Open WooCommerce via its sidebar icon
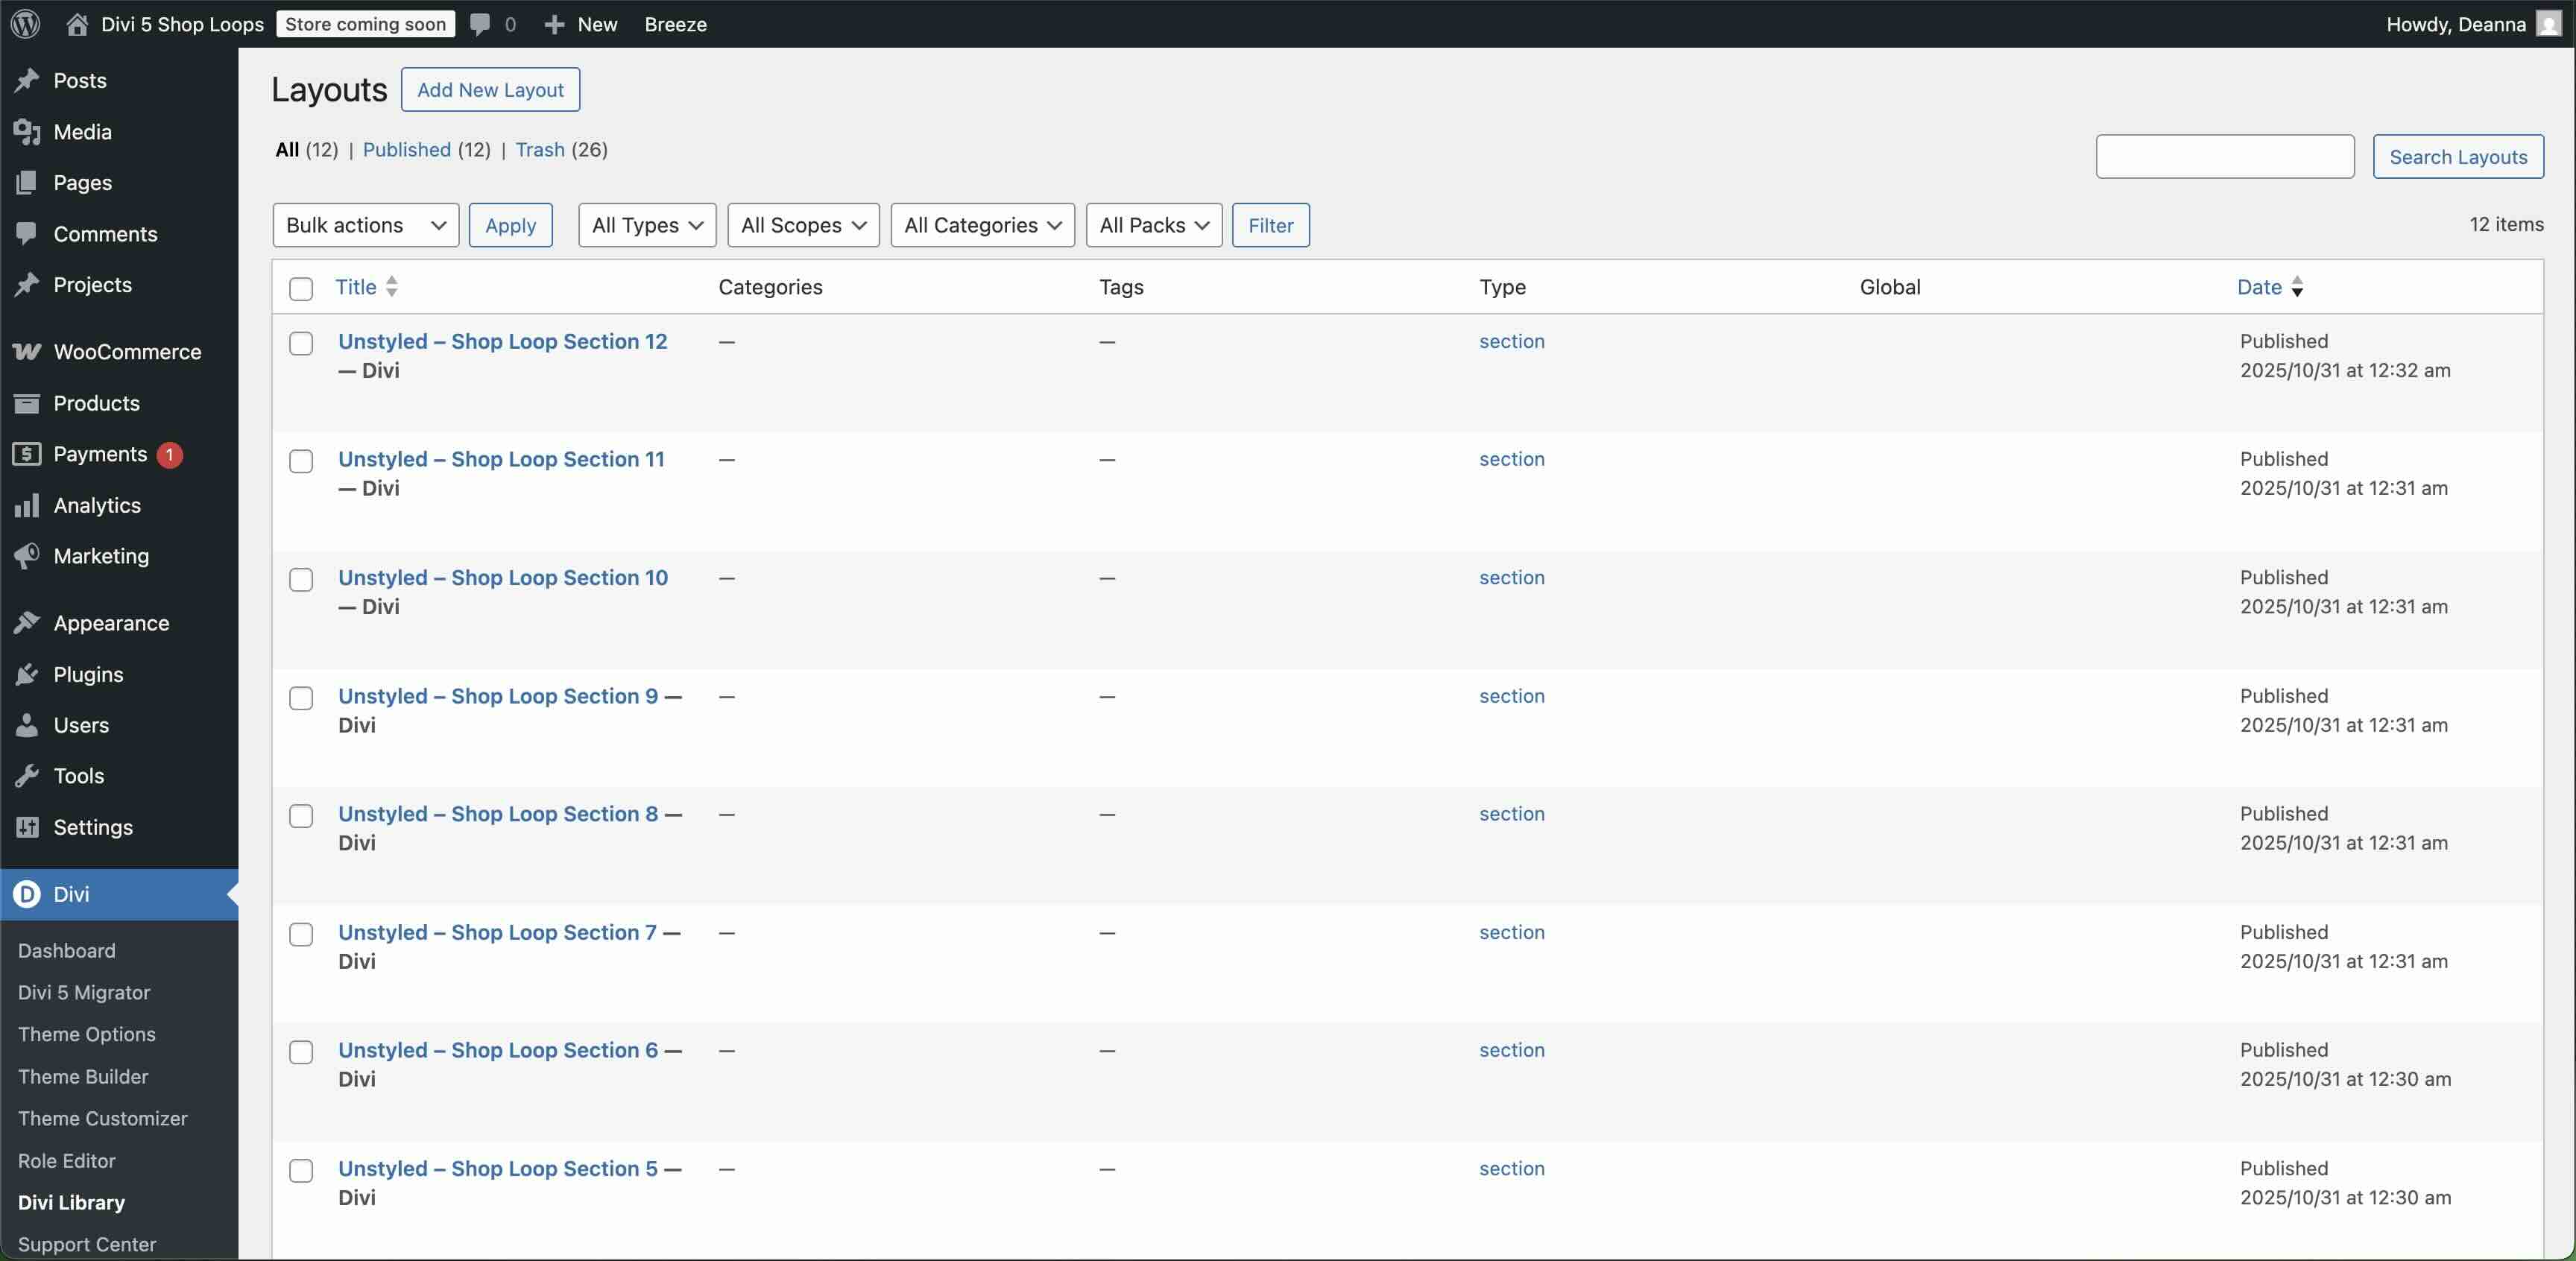This screenshot has height=1261, width=2576. (x=27, y=351)
